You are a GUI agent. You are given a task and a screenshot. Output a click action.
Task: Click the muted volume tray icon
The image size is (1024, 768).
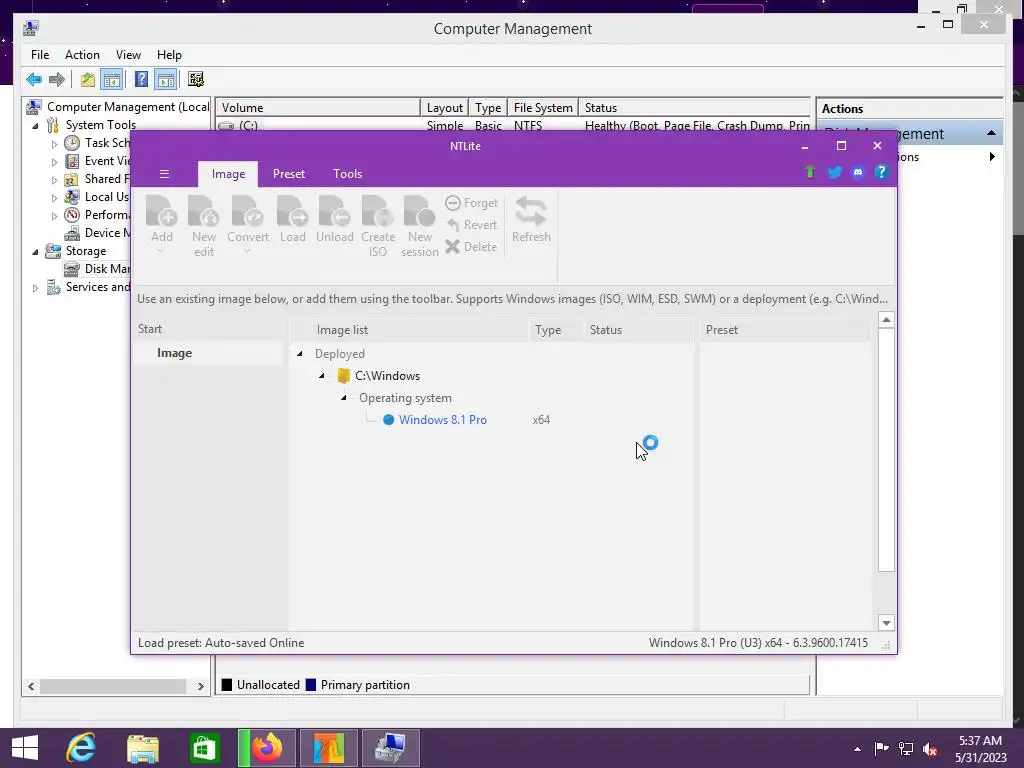pos(930,749)
